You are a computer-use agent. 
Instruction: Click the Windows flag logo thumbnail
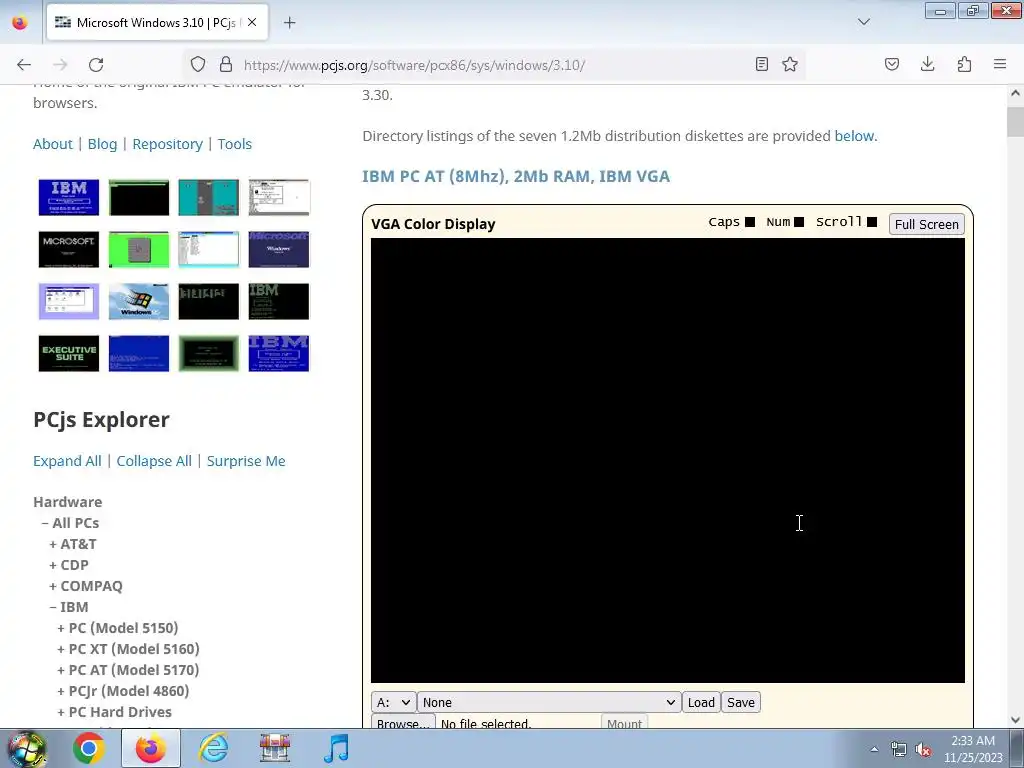click(139, 301)
